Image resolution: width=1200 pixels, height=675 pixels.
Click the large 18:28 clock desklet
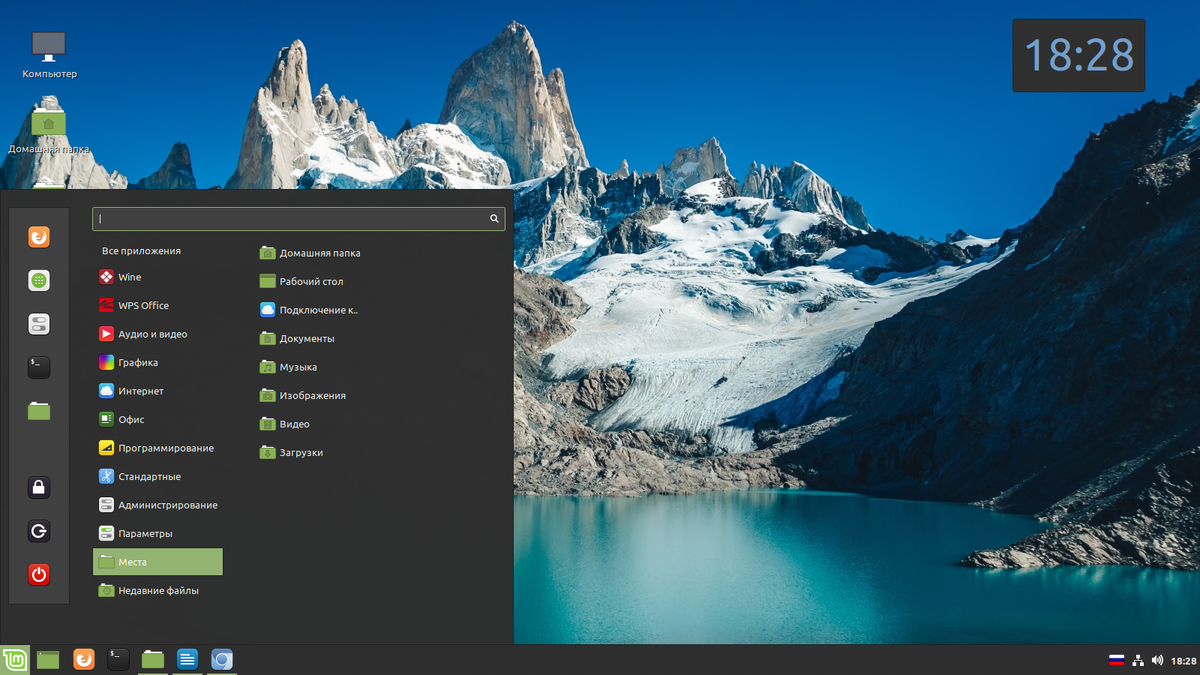(1079, 55)
